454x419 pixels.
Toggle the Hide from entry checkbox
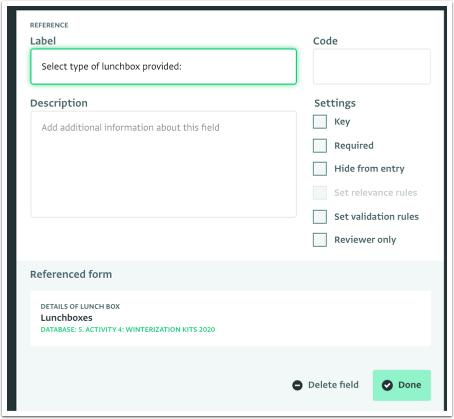(x=320, y=169)
